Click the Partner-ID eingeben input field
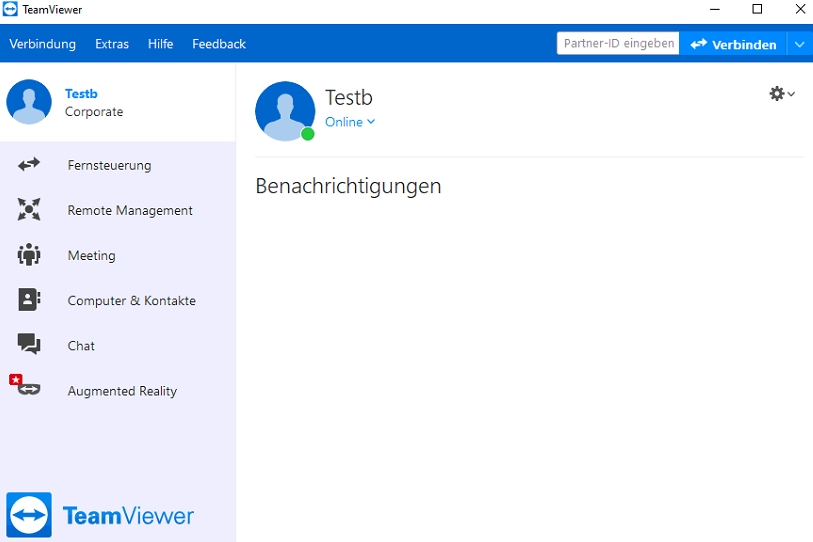Screen dimensions: 813x542 coord(618,43)
